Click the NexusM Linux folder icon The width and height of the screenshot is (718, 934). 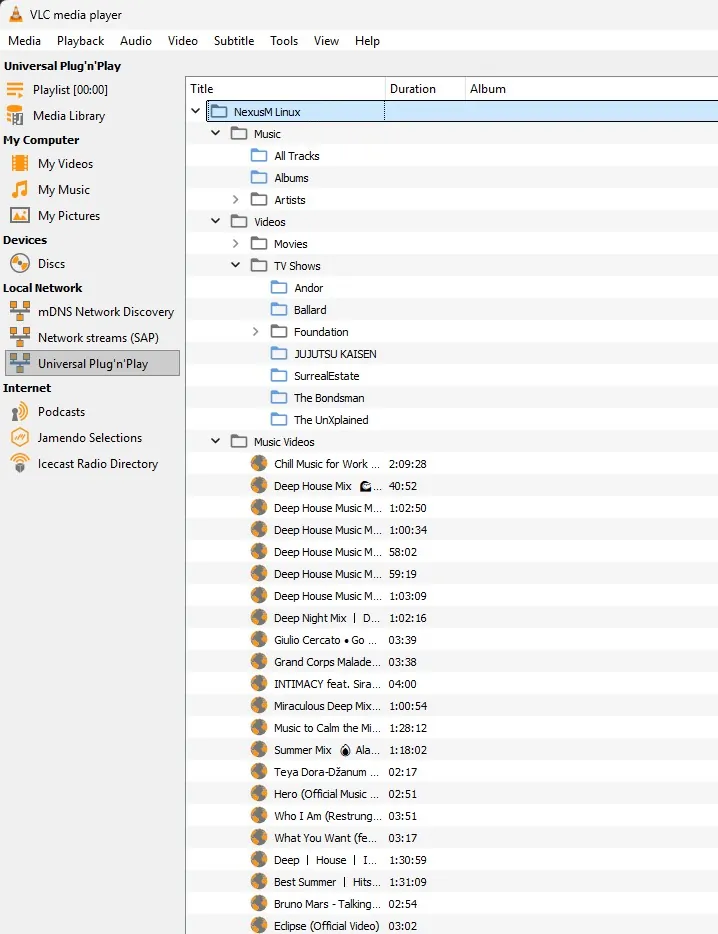pyautogui.click(x=219, y=111)
